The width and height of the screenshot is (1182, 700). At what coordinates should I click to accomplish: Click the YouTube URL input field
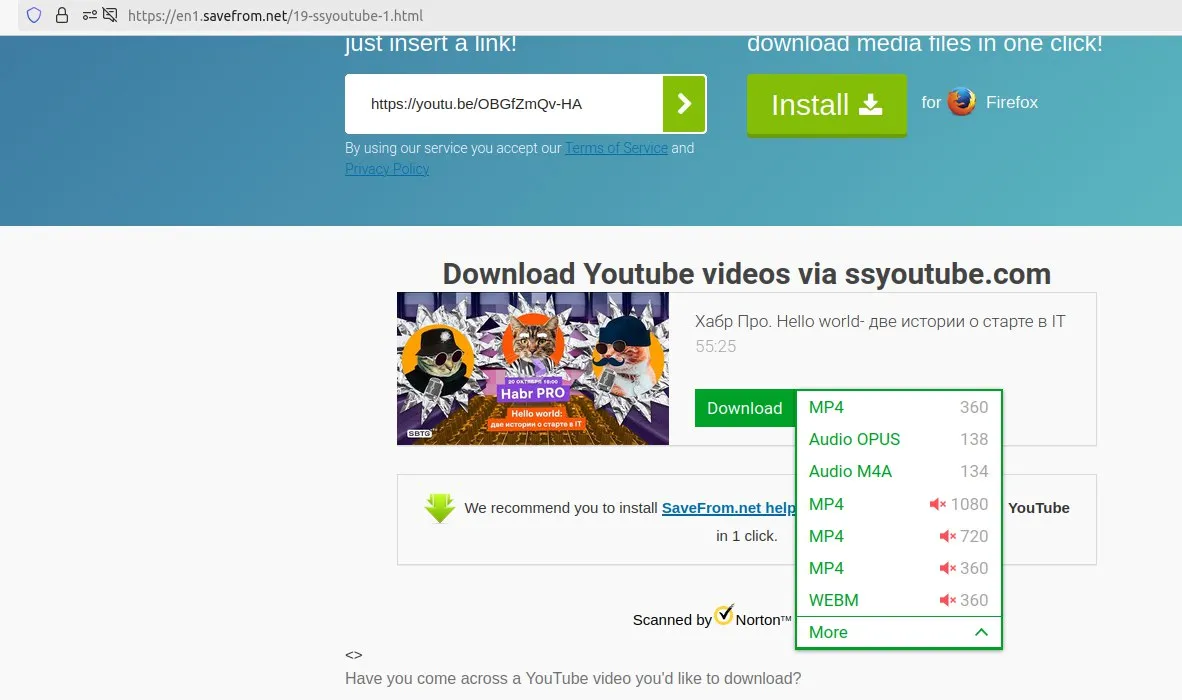[504, 104]
